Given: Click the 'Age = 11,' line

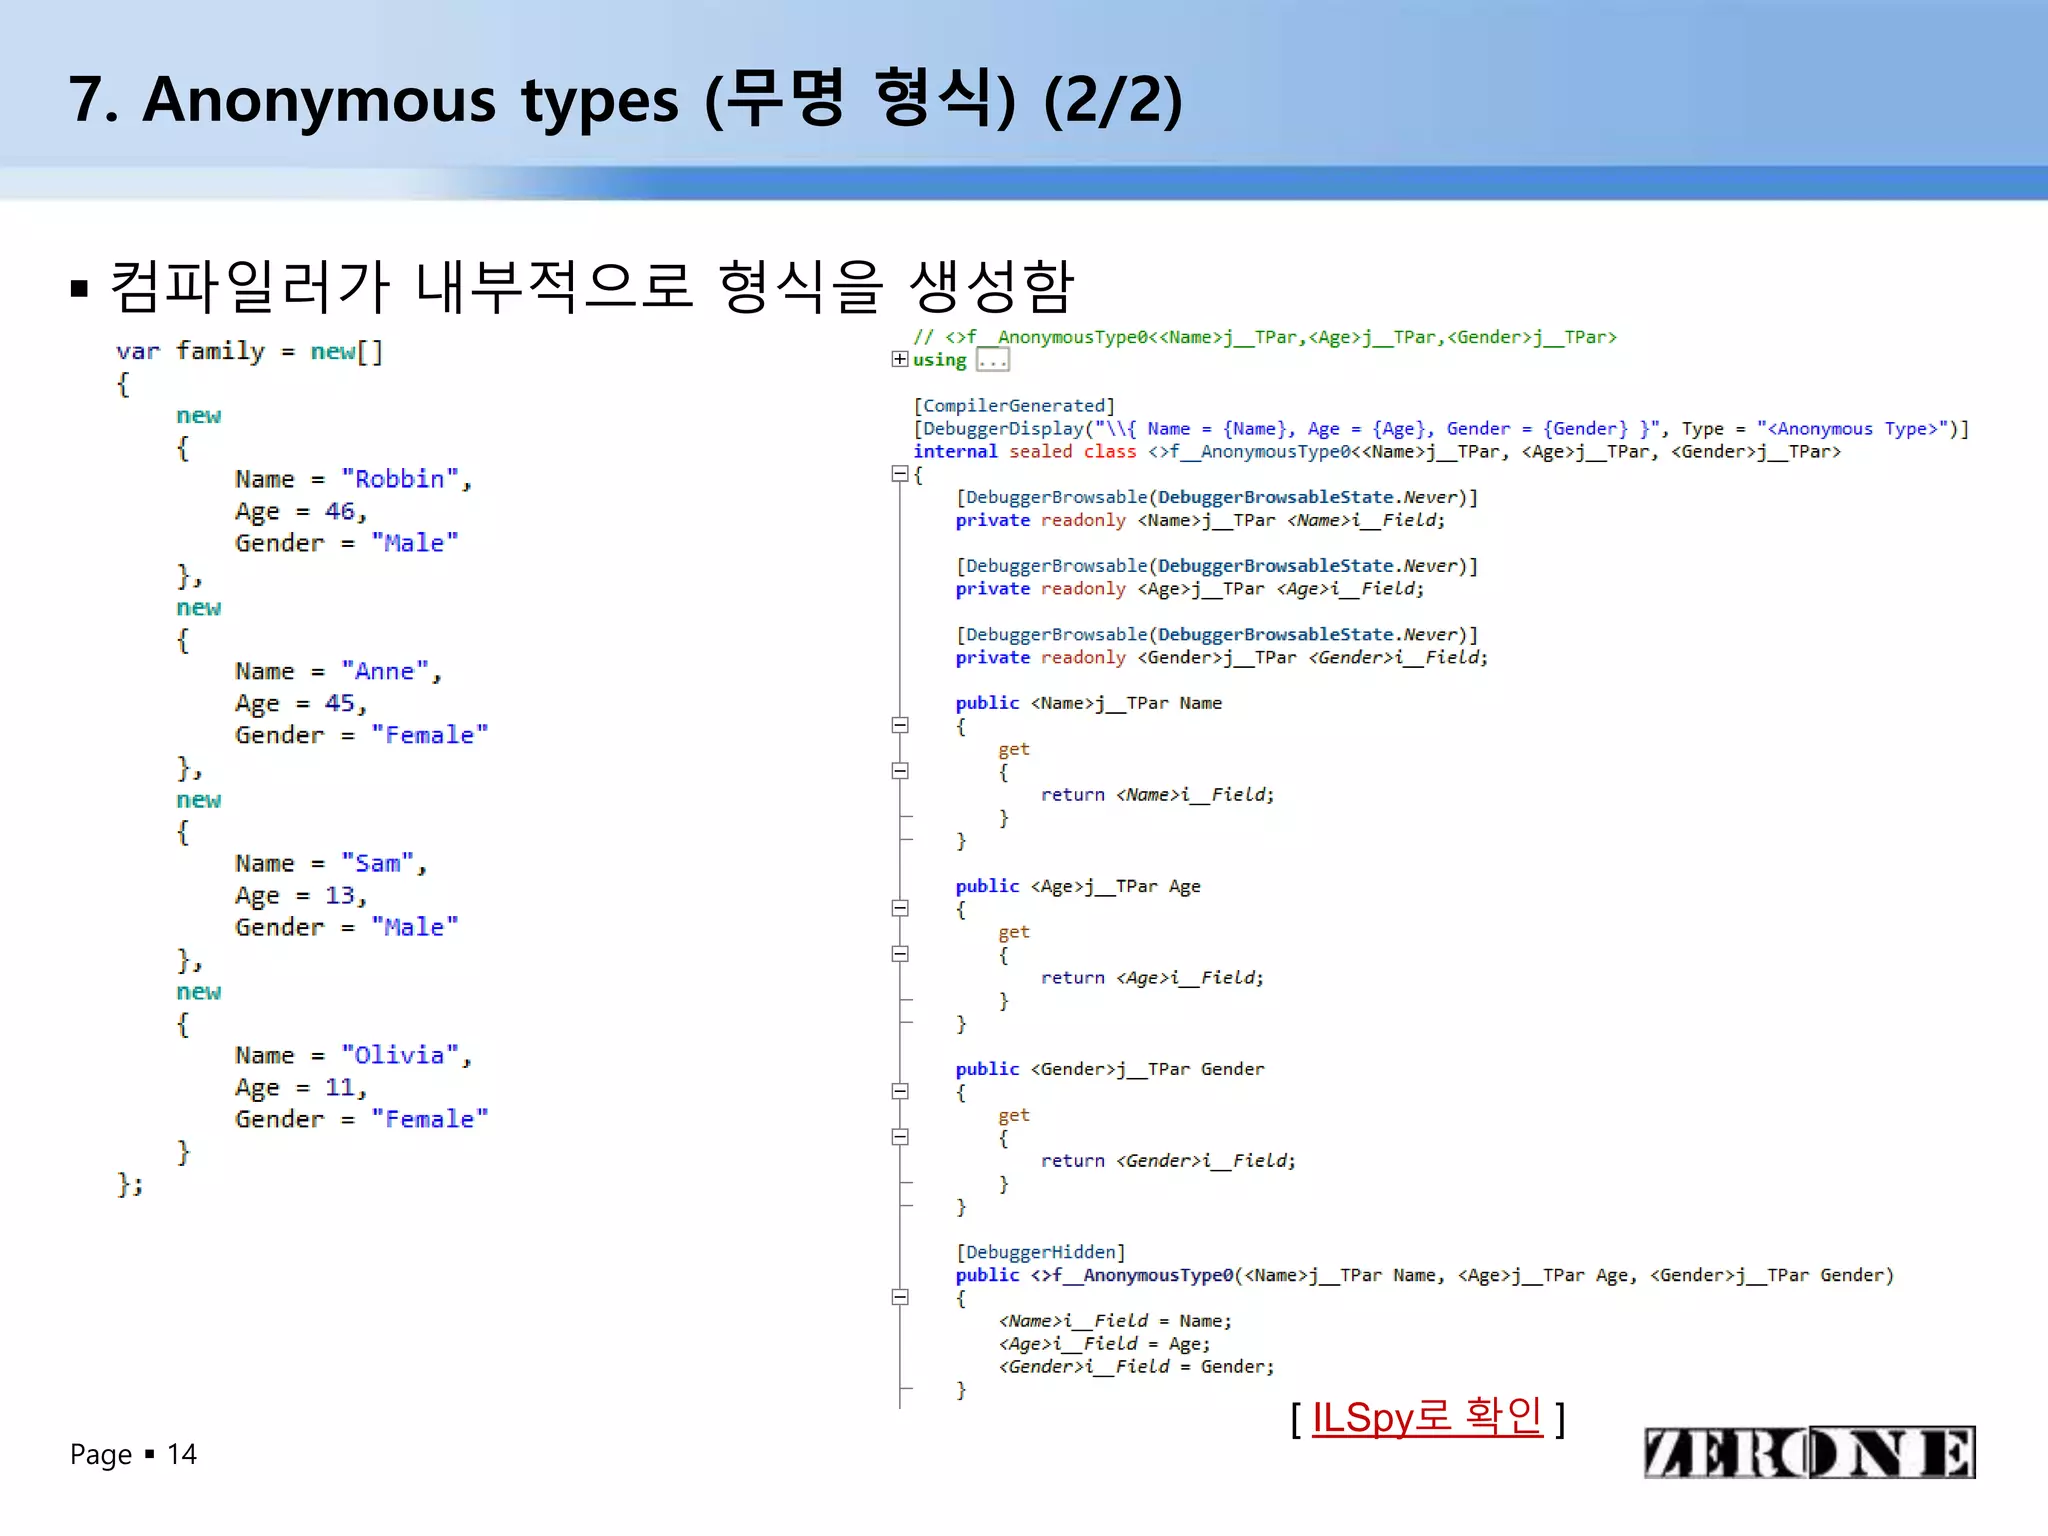Looking at the screenshot, I should [301, 1087].
